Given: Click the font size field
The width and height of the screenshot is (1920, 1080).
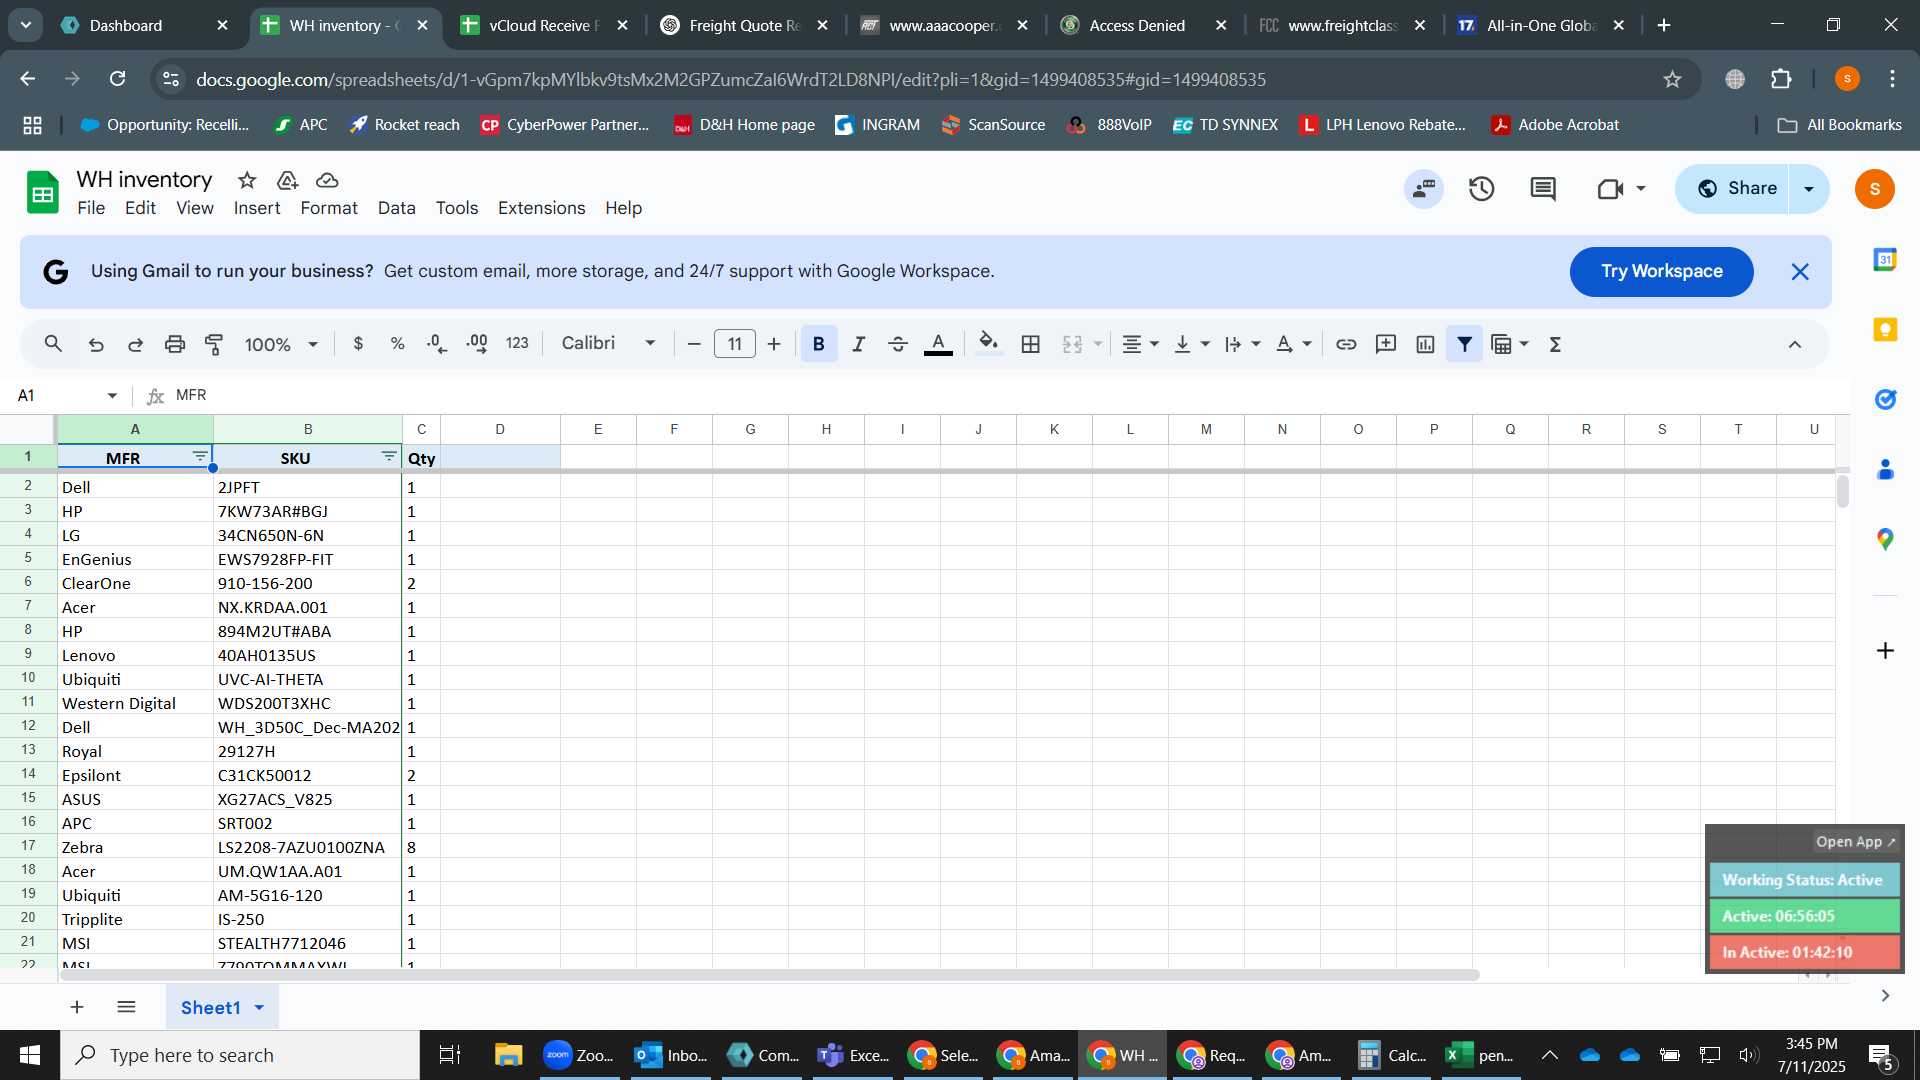Looking at the screenshot, I should click(x=735, y=344).
